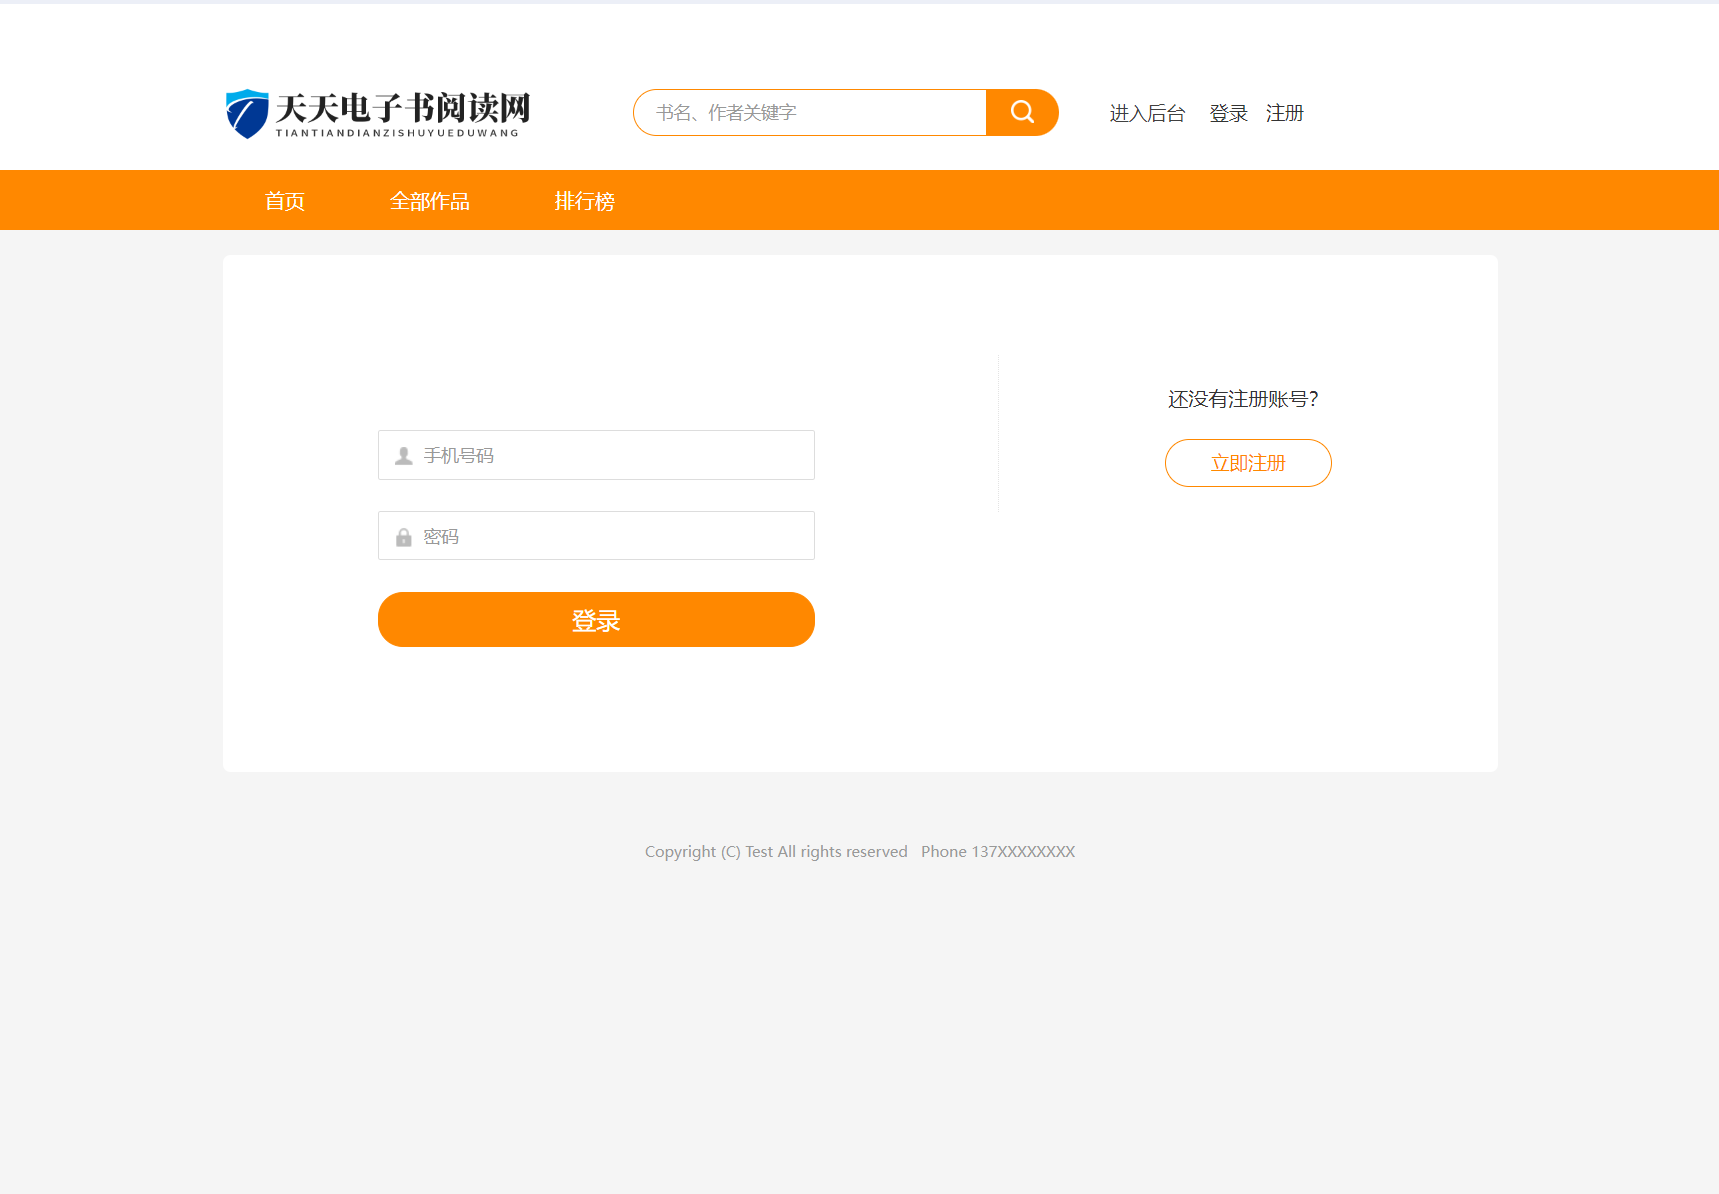1719x1194 pixels.
Task: Click the user silhouette icon in phone field
Action: (403, 455)
